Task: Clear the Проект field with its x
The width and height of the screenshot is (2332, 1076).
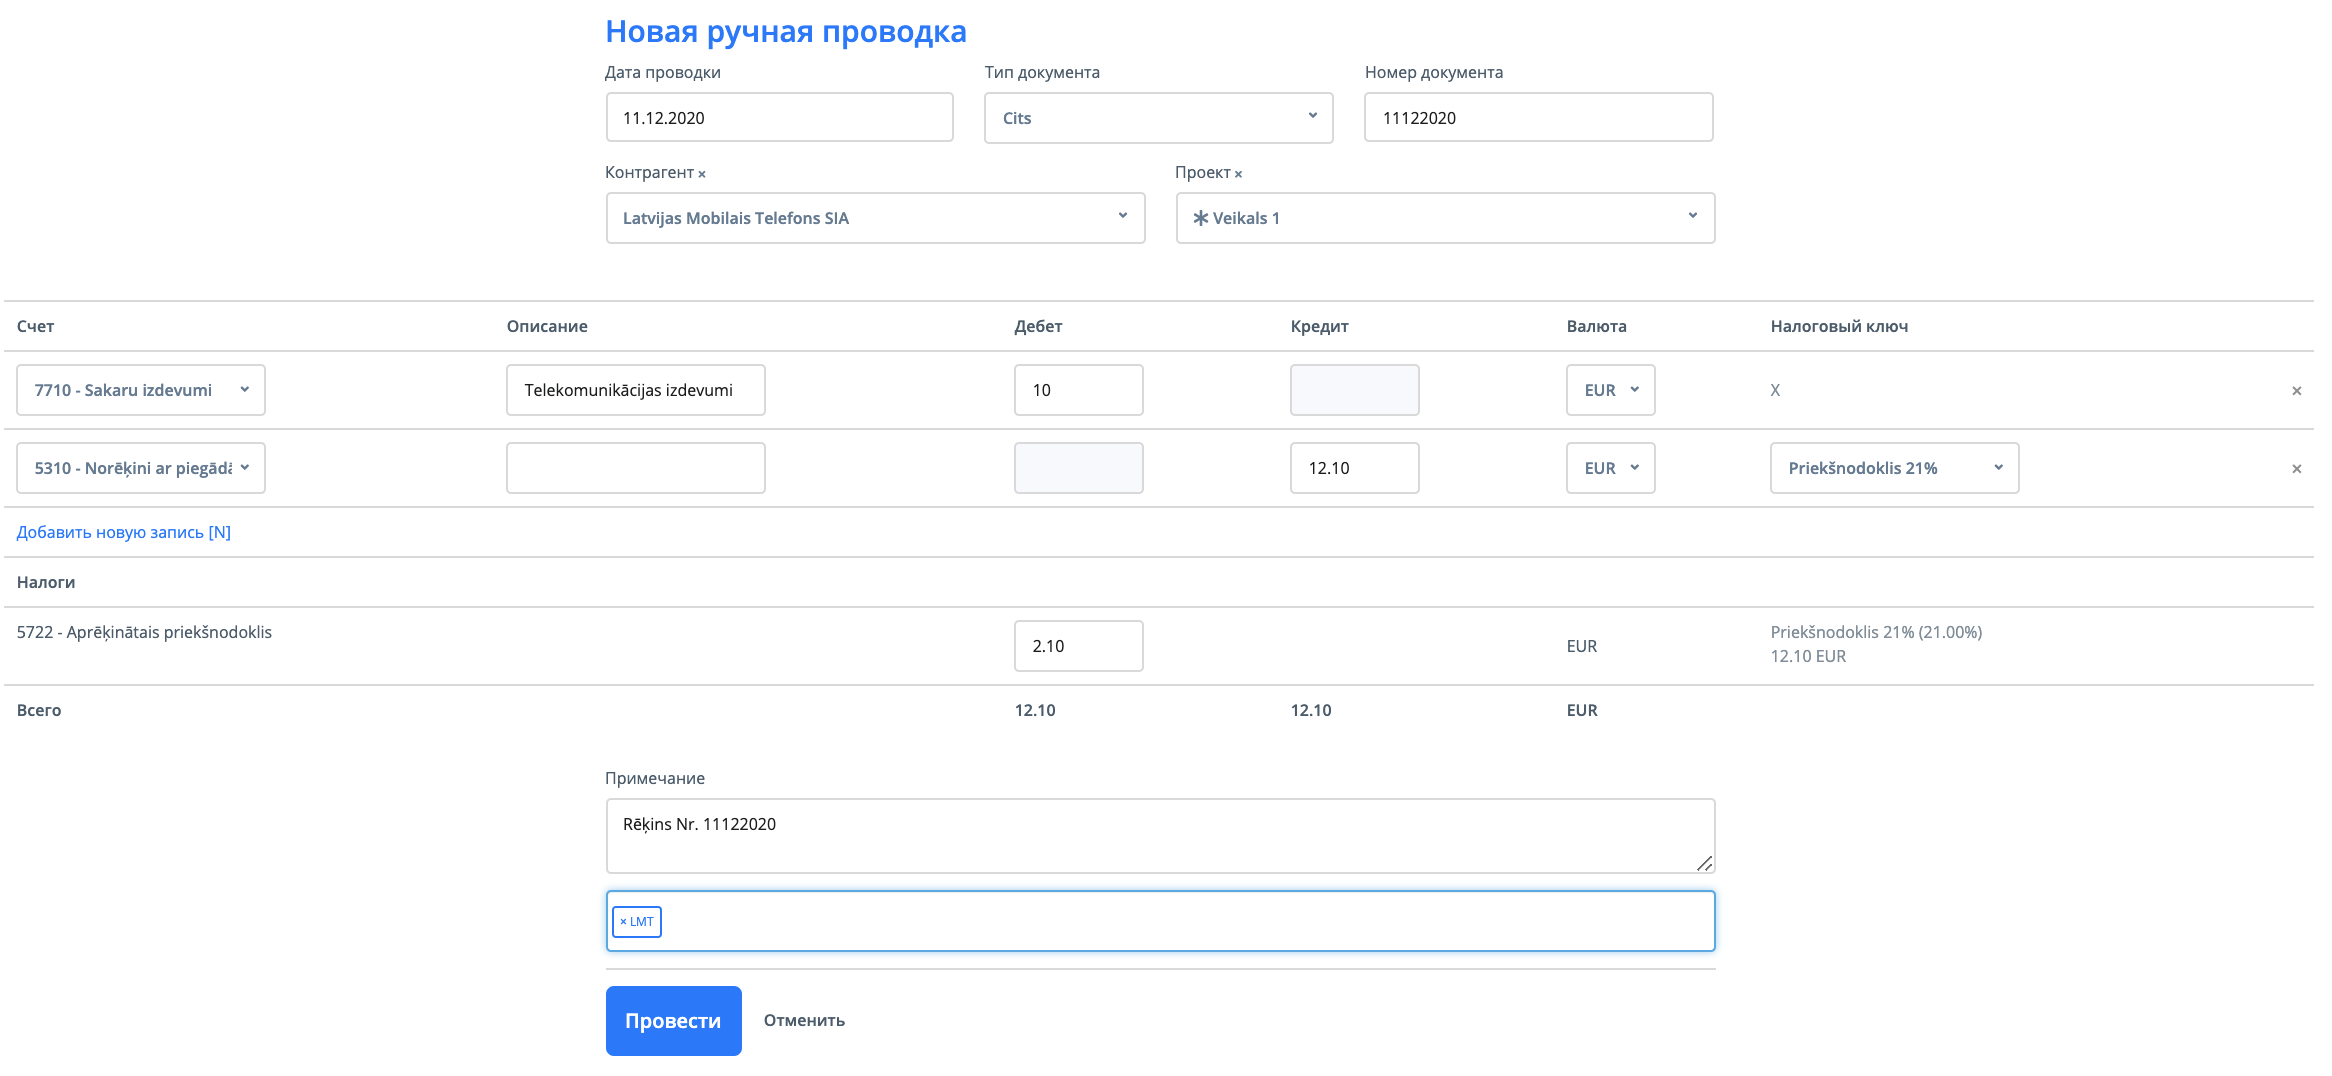Action: 1238,174
